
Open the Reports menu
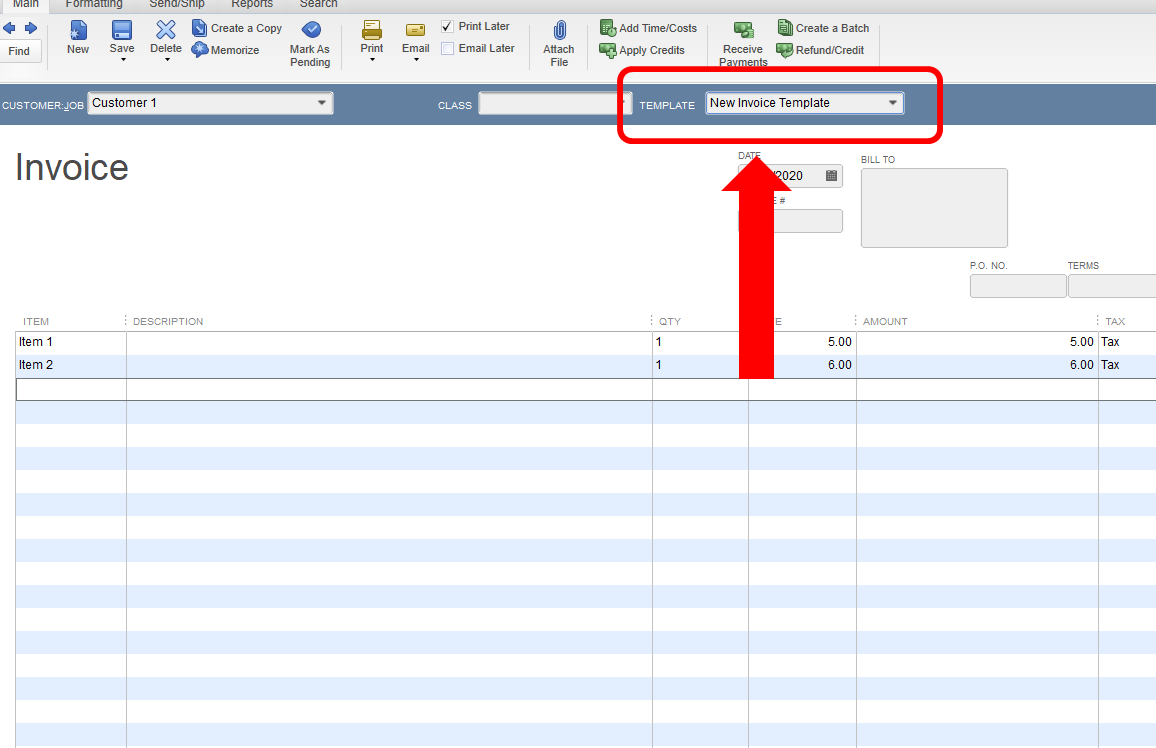(251, 4)
